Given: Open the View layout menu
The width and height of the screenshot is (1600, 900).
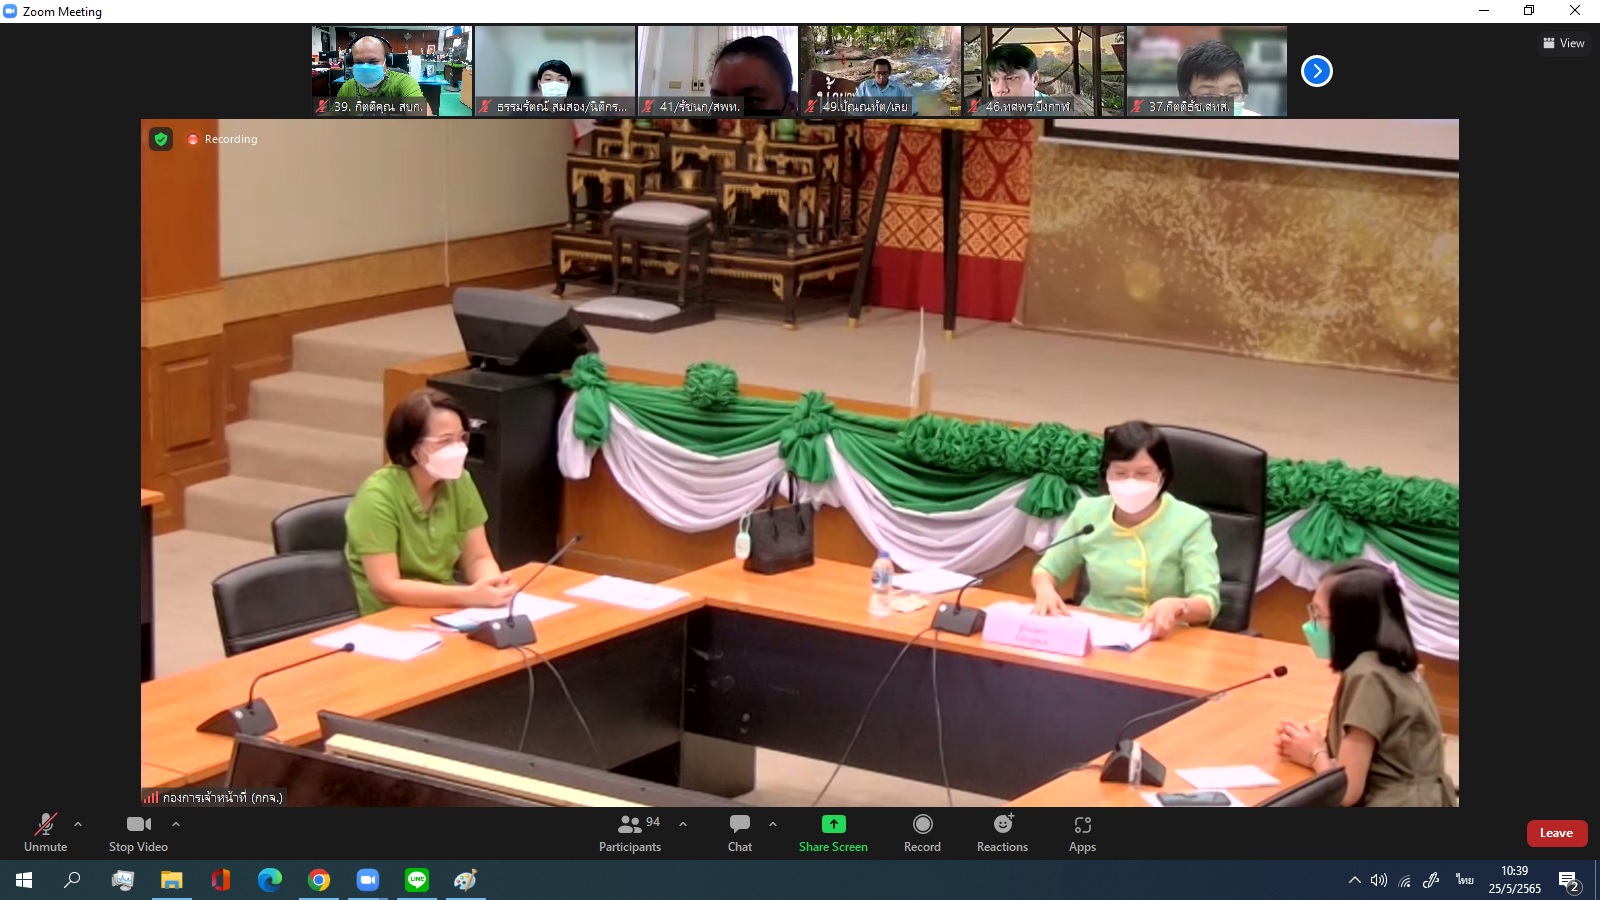Looking at the screenshot, I should (x=1564, y=43).
